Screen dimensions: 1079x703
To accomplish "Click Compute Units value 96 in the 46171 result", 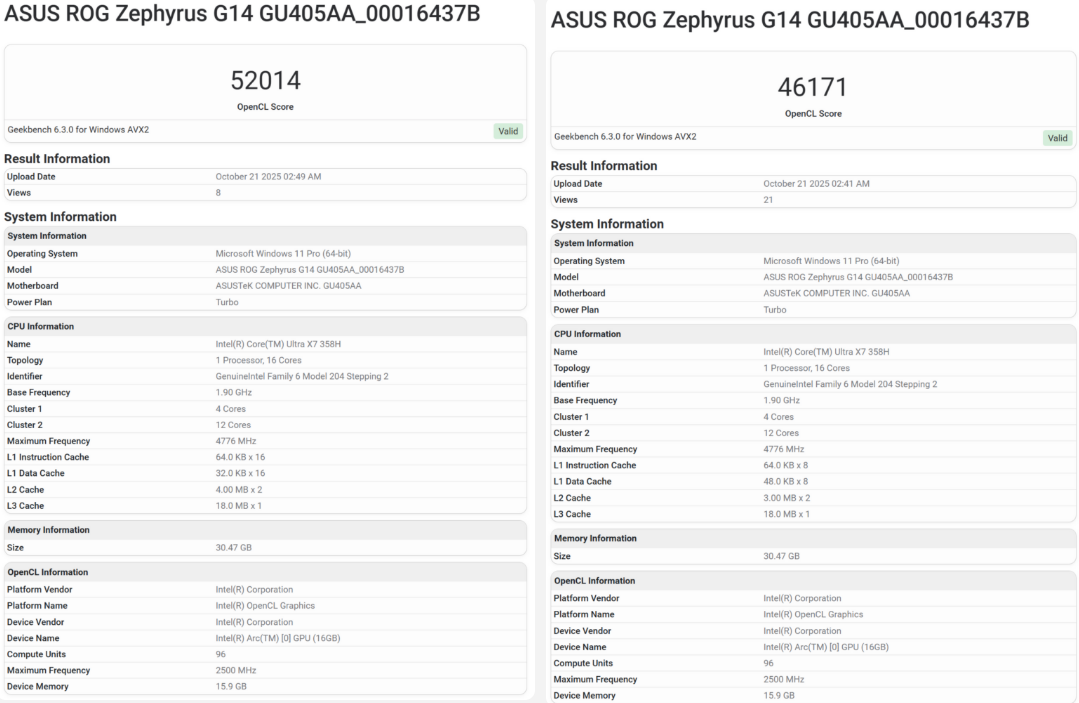I will click(x=768, y=664).
